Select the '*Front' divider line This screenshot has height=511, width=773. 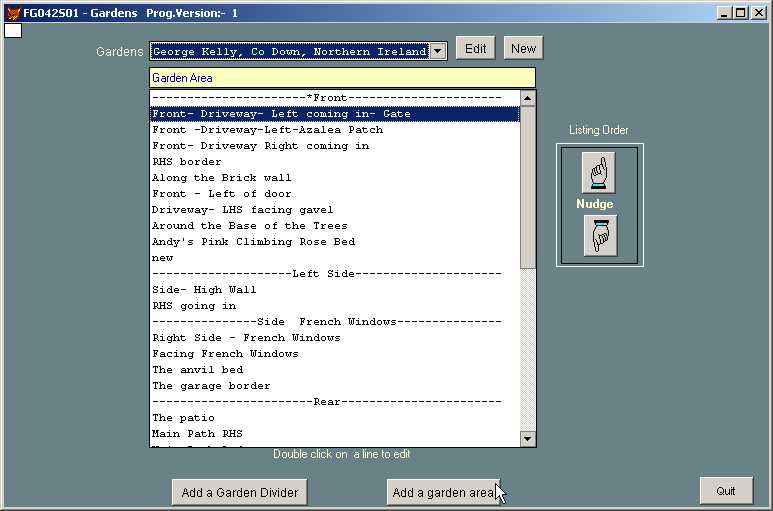[335, 98]
